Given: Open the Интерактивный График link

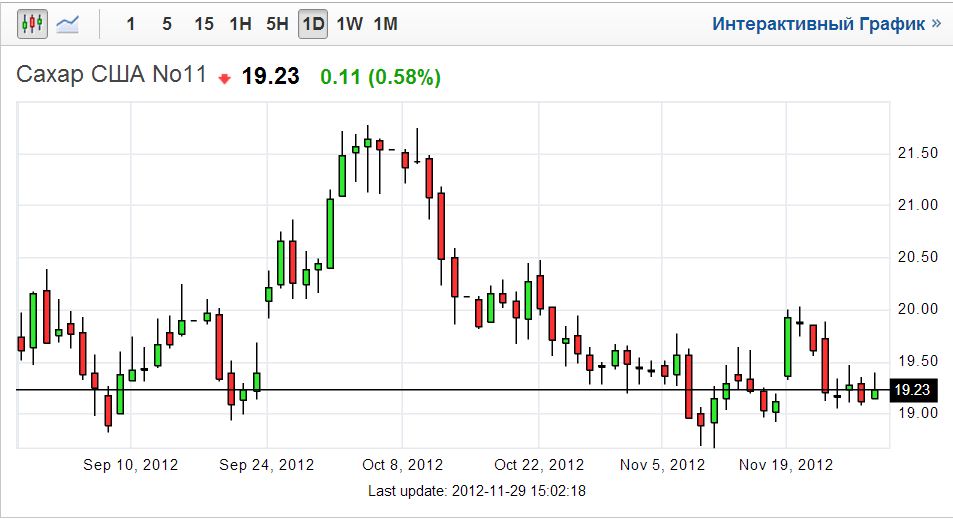Looking at the screenshot, I should 827,24.
